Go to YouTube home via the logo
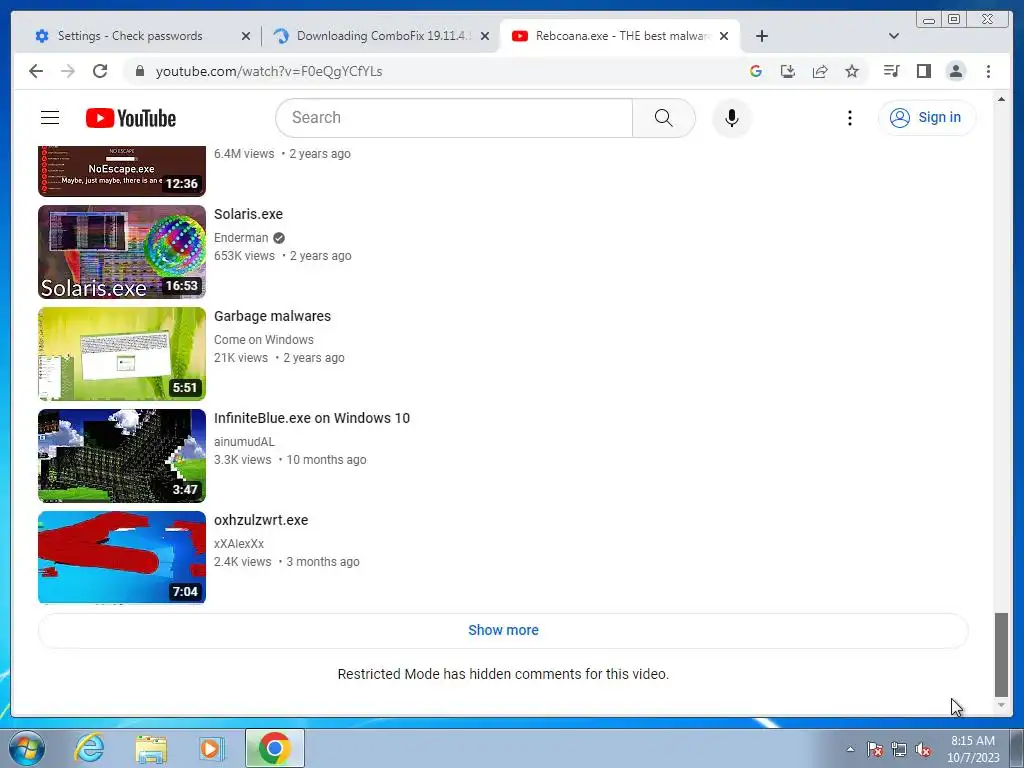The width and height of the screenshot is (1024, 768). point(131,118)
